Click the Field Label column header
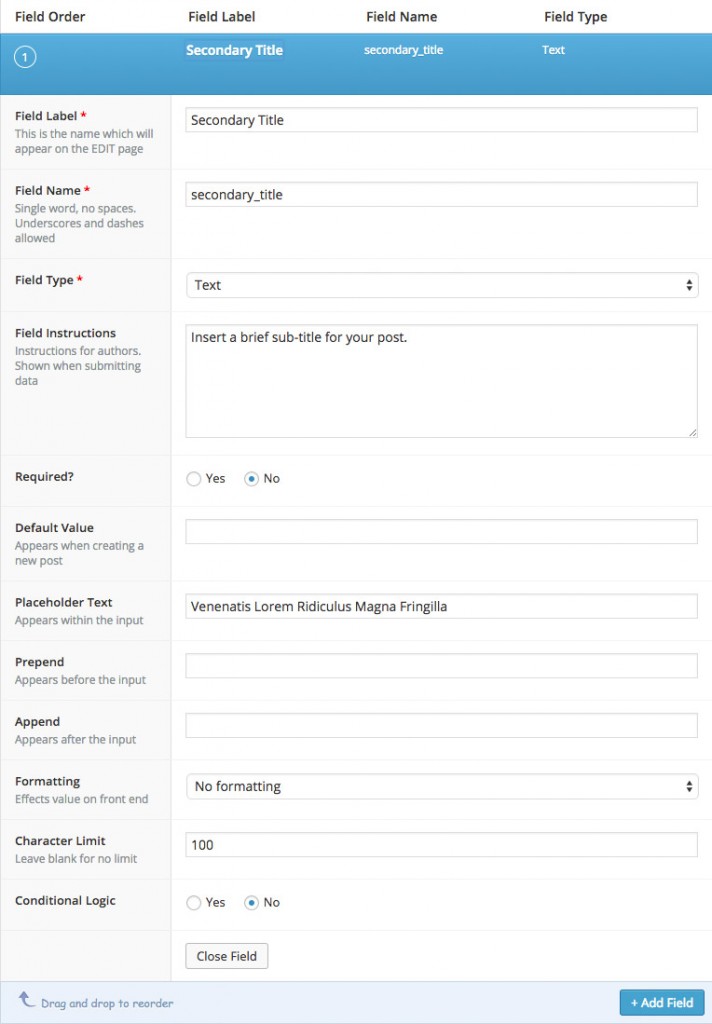The height and width of the screenshot is (1024, 712). (221, 16)
